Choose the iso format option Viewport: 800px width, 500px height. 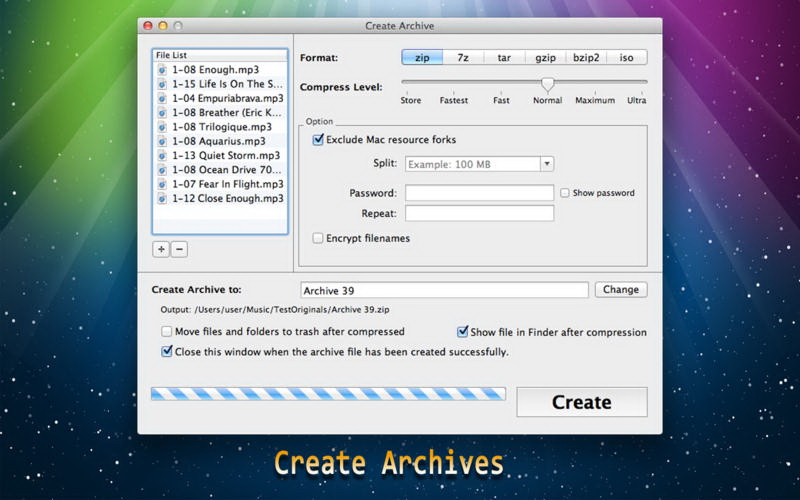626,58
